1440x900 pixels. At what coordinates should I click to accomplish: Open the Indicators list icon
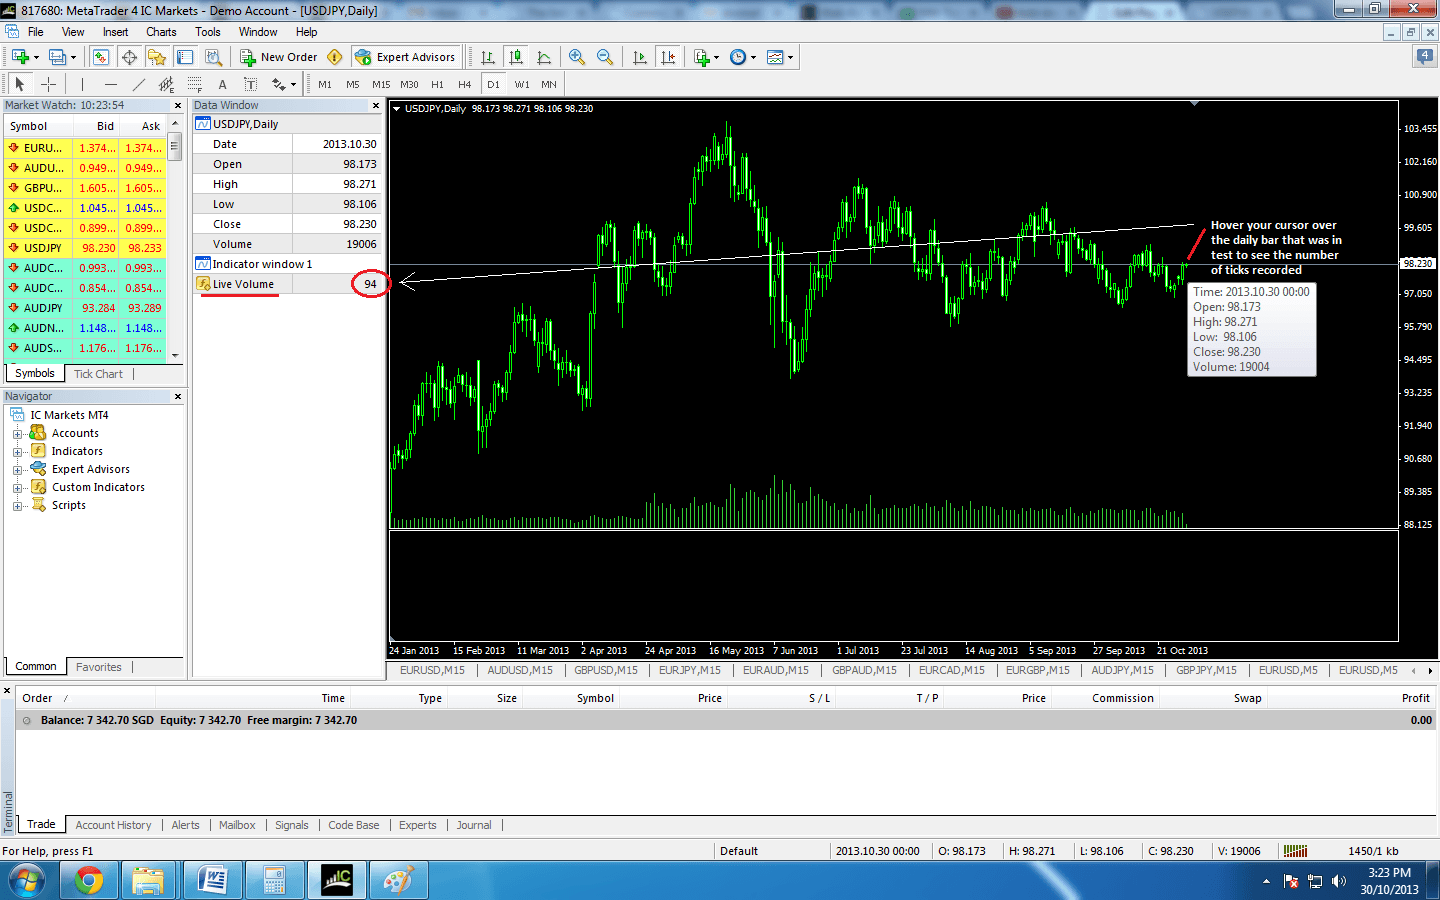(701, 57)
